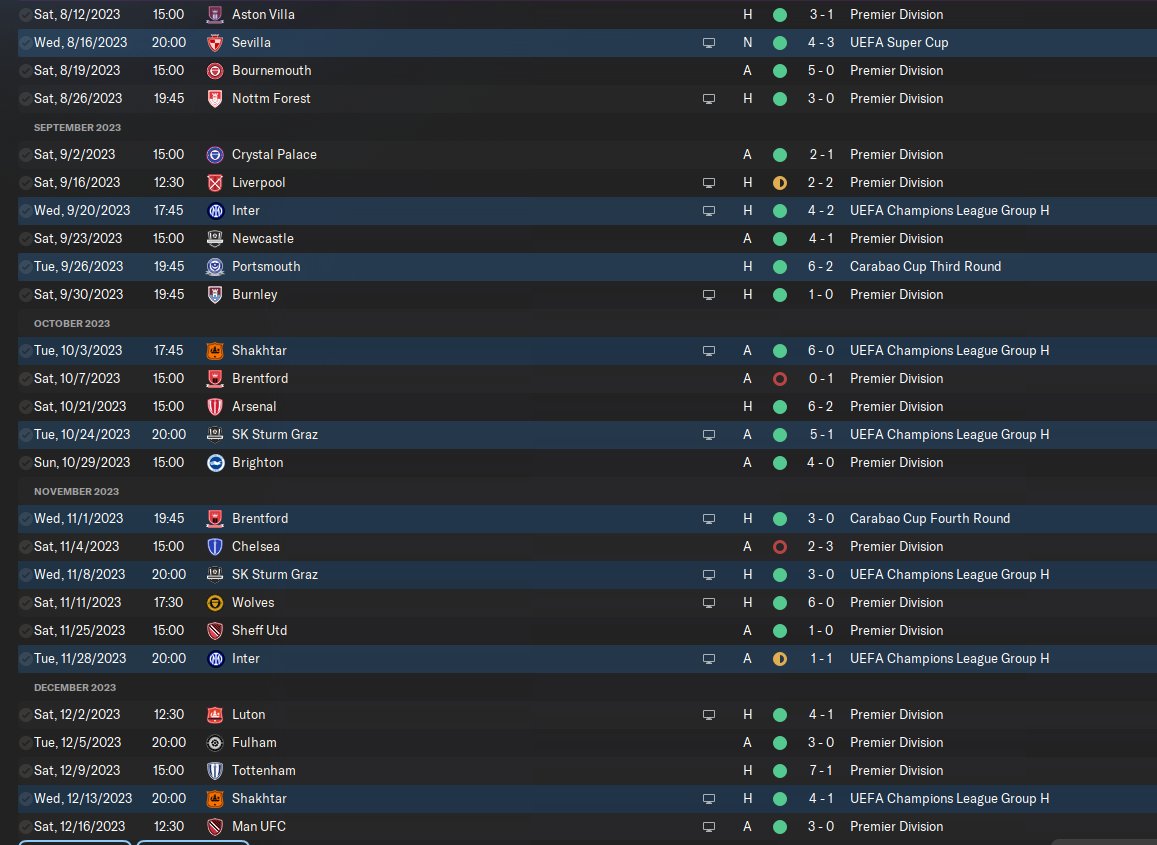The image size is (1157, 845).
Task: Collapse the DECEMBER 2023 month header
Action: (x=75, y=687)
